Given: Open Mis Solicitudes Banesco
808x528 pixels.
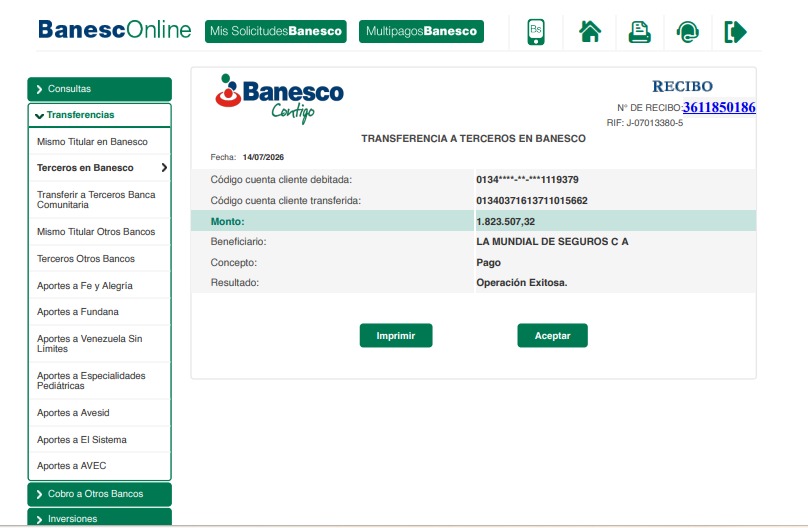Looking at the screenshot, I should pyautogui.click(x=276, y=31).
